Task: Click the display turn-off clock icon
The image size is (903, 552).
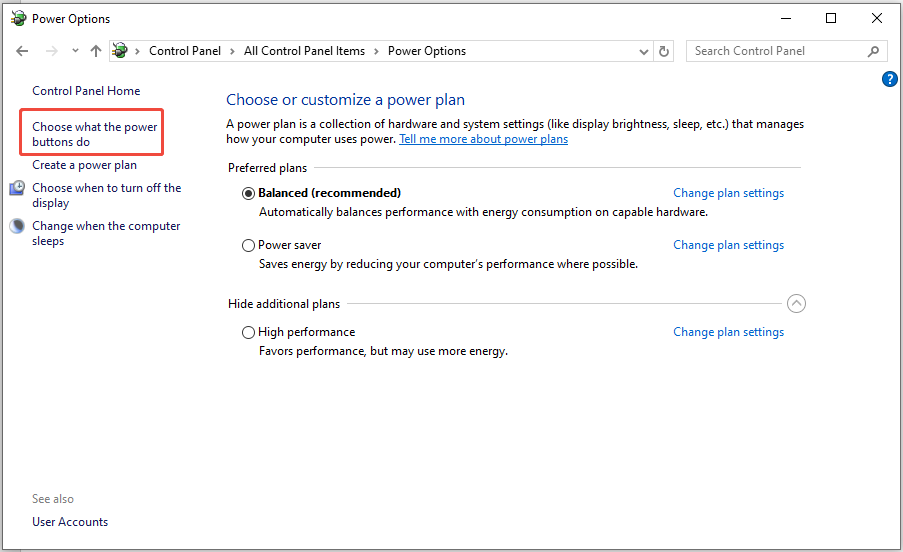Action: click(x=17, y=188)
